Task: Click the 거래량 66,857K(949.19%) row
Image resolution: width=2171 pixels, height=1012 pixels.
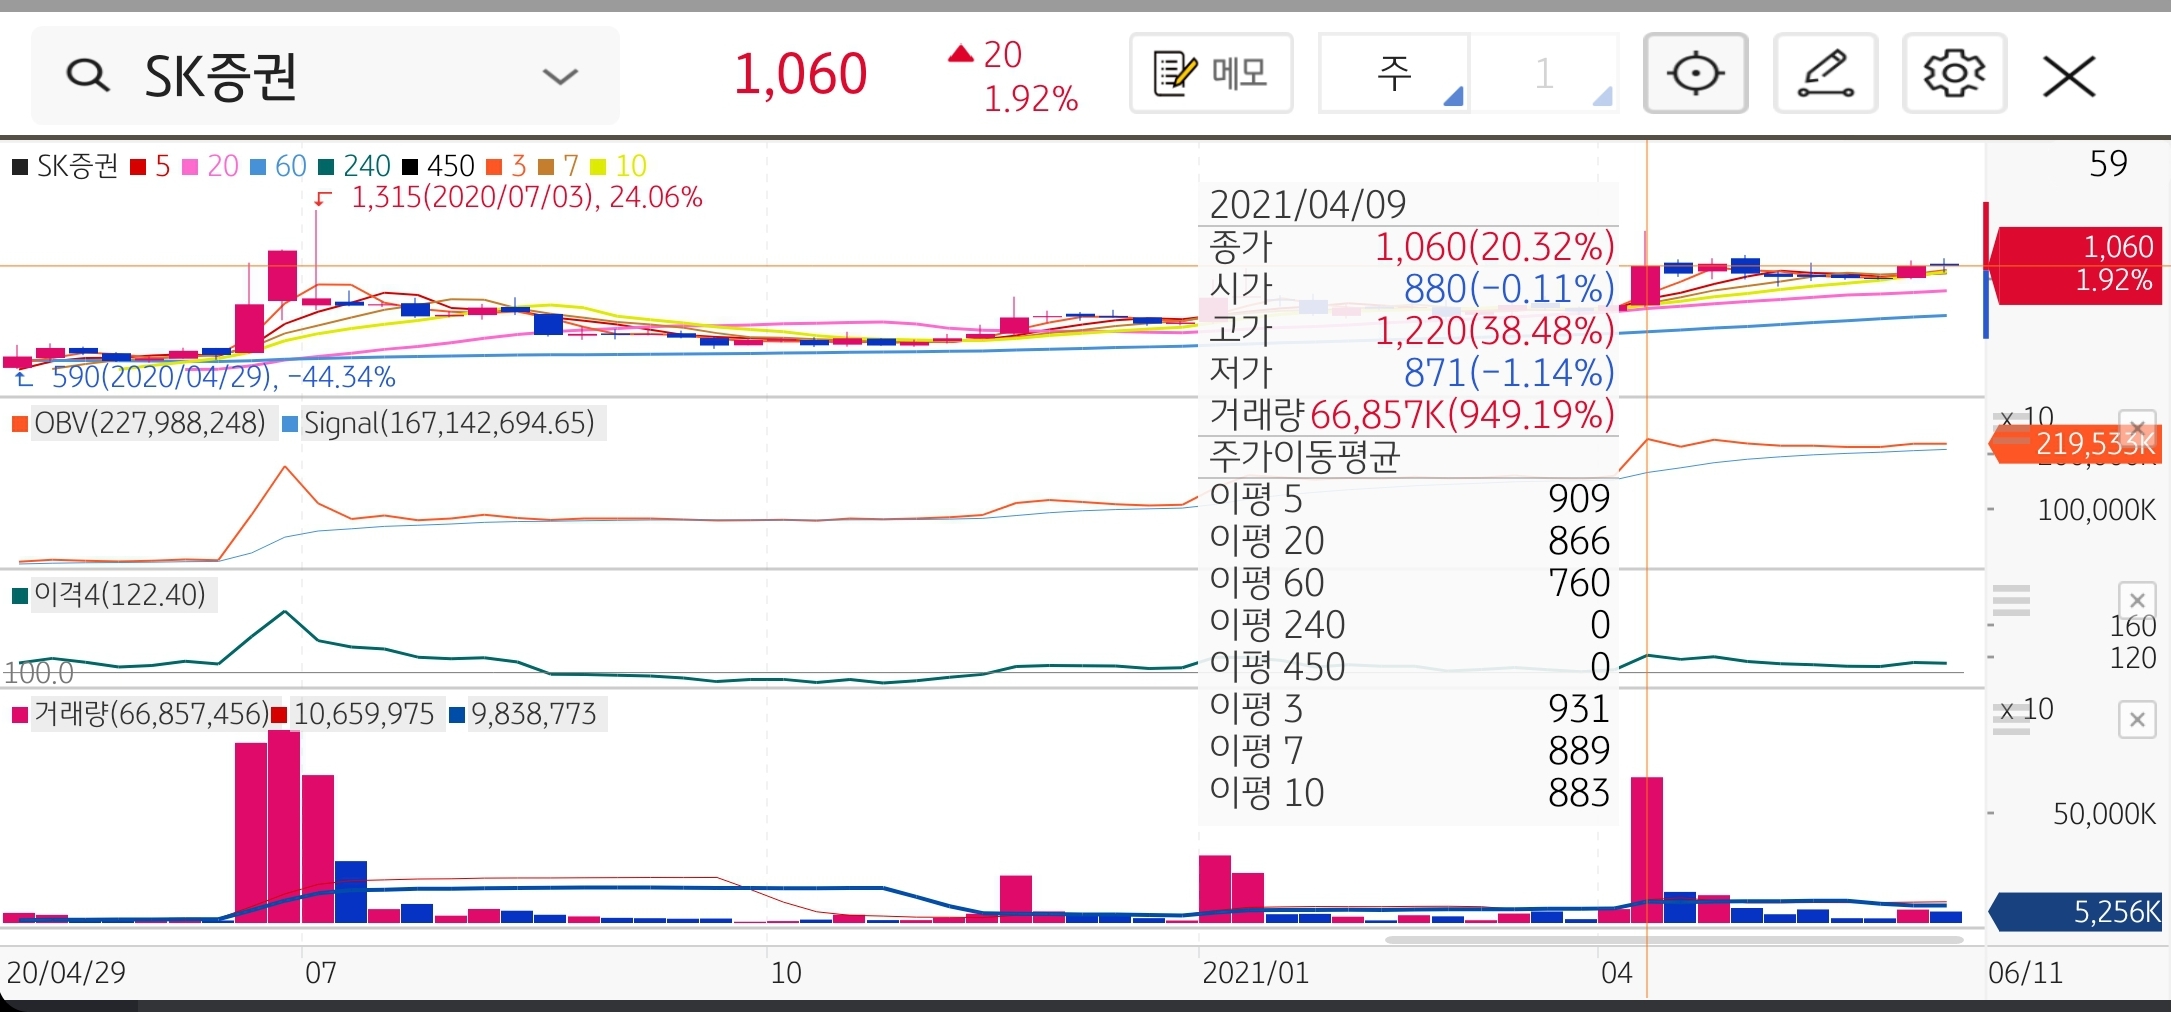Action: click(x=1411, y=414)
